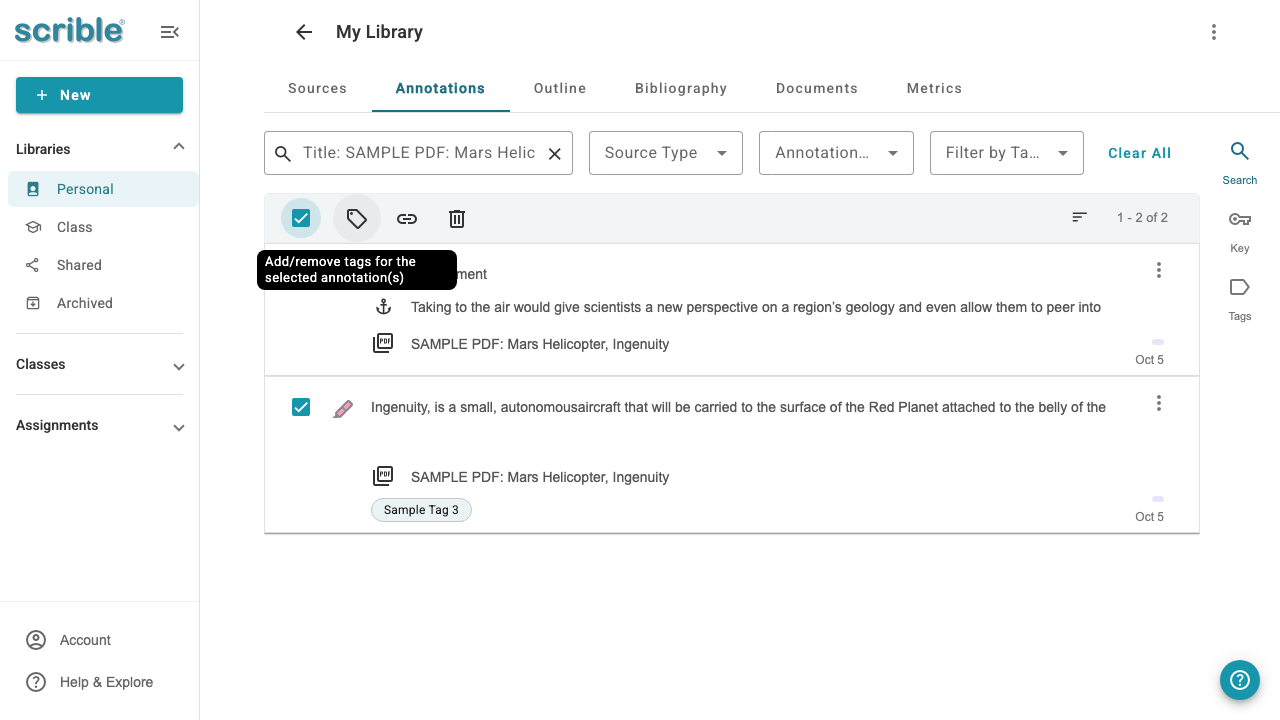This screenshot has width=1280, height=720.
Task: Open the Annotation type dropdown
Action: (836, 153)
